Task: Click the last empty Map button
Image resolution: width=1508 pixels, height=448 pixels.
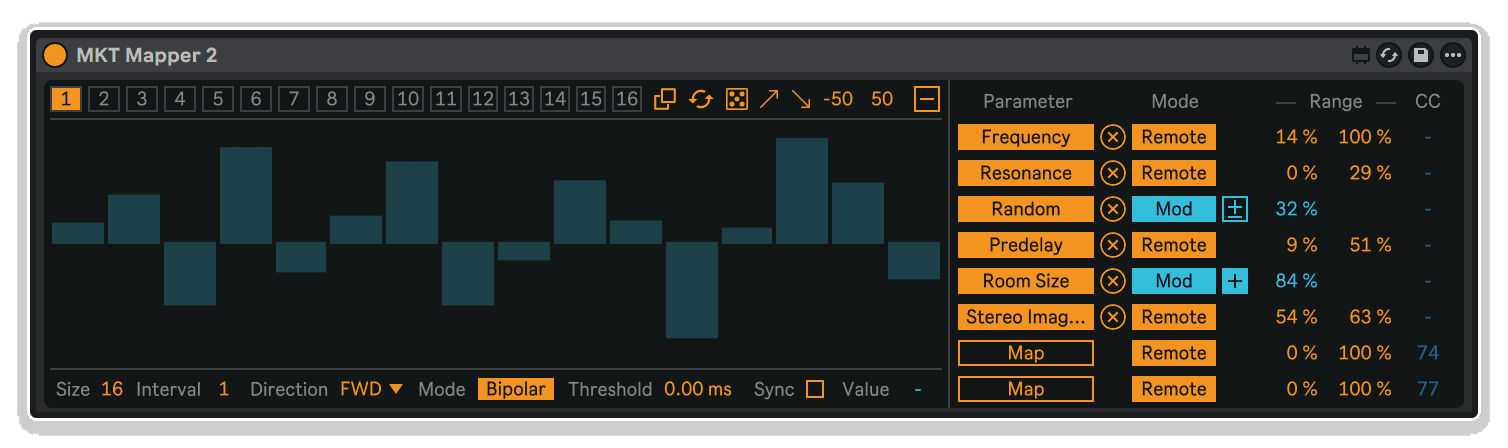Action: (1026, 389)
